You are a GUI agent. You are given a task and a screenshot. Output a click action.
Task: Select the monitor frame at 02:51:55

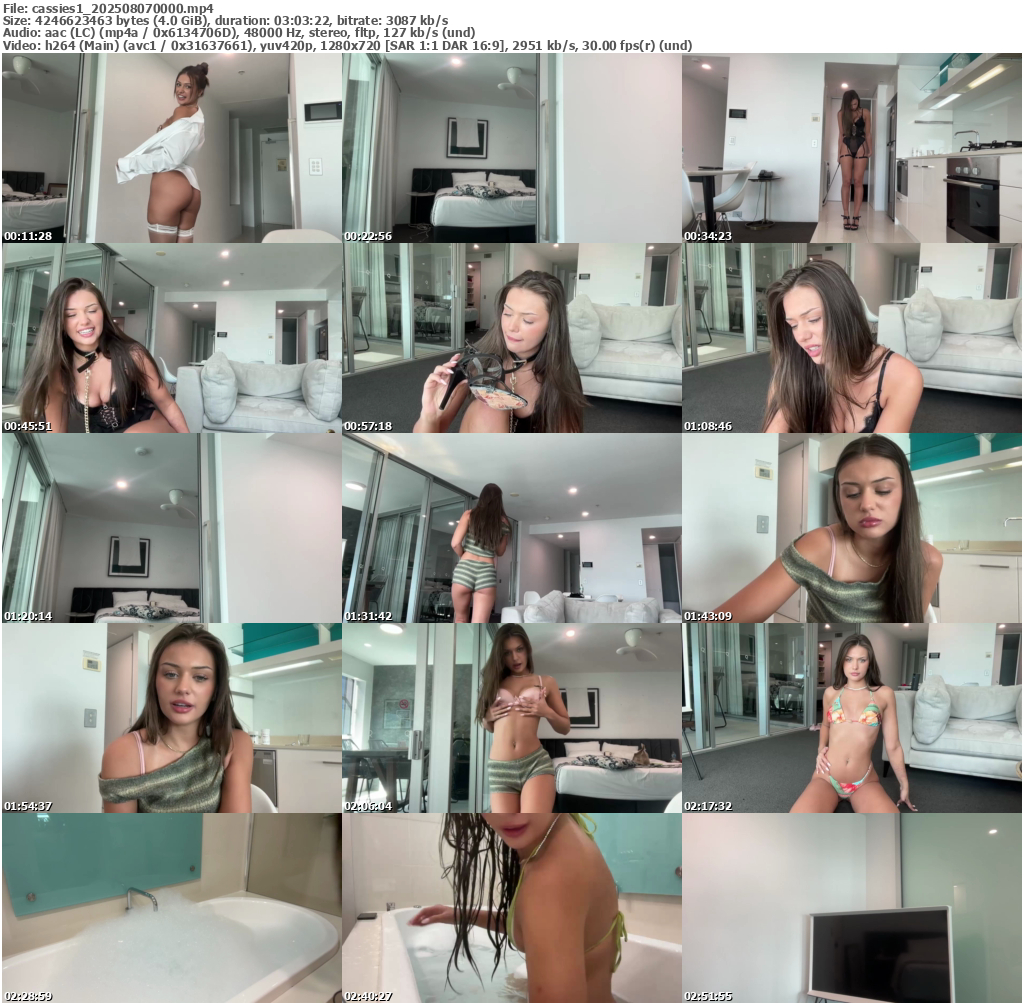851,908
